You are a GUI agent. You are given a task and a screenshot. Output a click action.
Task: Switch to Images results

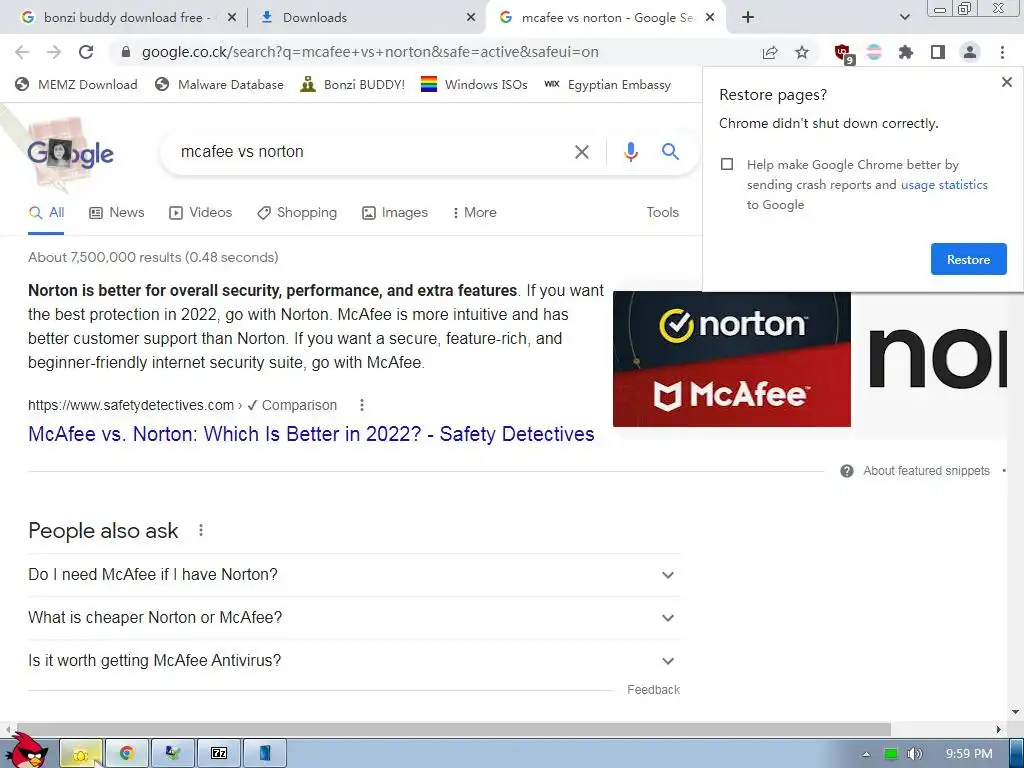395,213
